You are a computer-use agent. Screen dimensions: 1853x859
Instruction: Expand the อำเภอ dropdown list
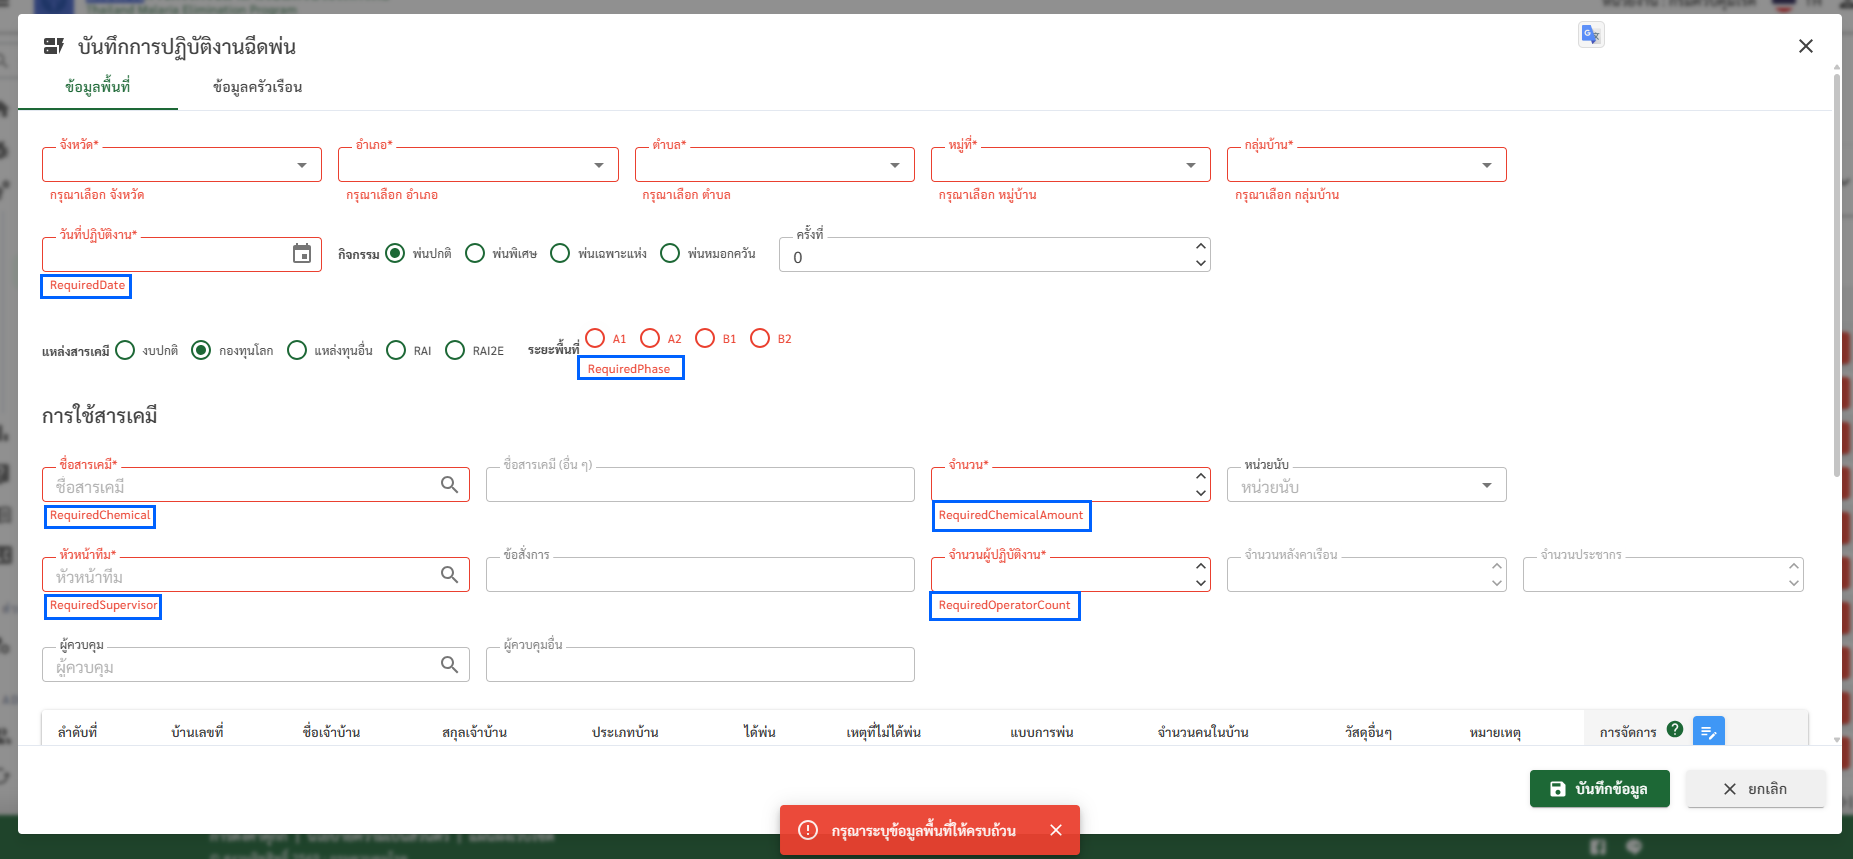pyautogui.click(x=598, y=165)
